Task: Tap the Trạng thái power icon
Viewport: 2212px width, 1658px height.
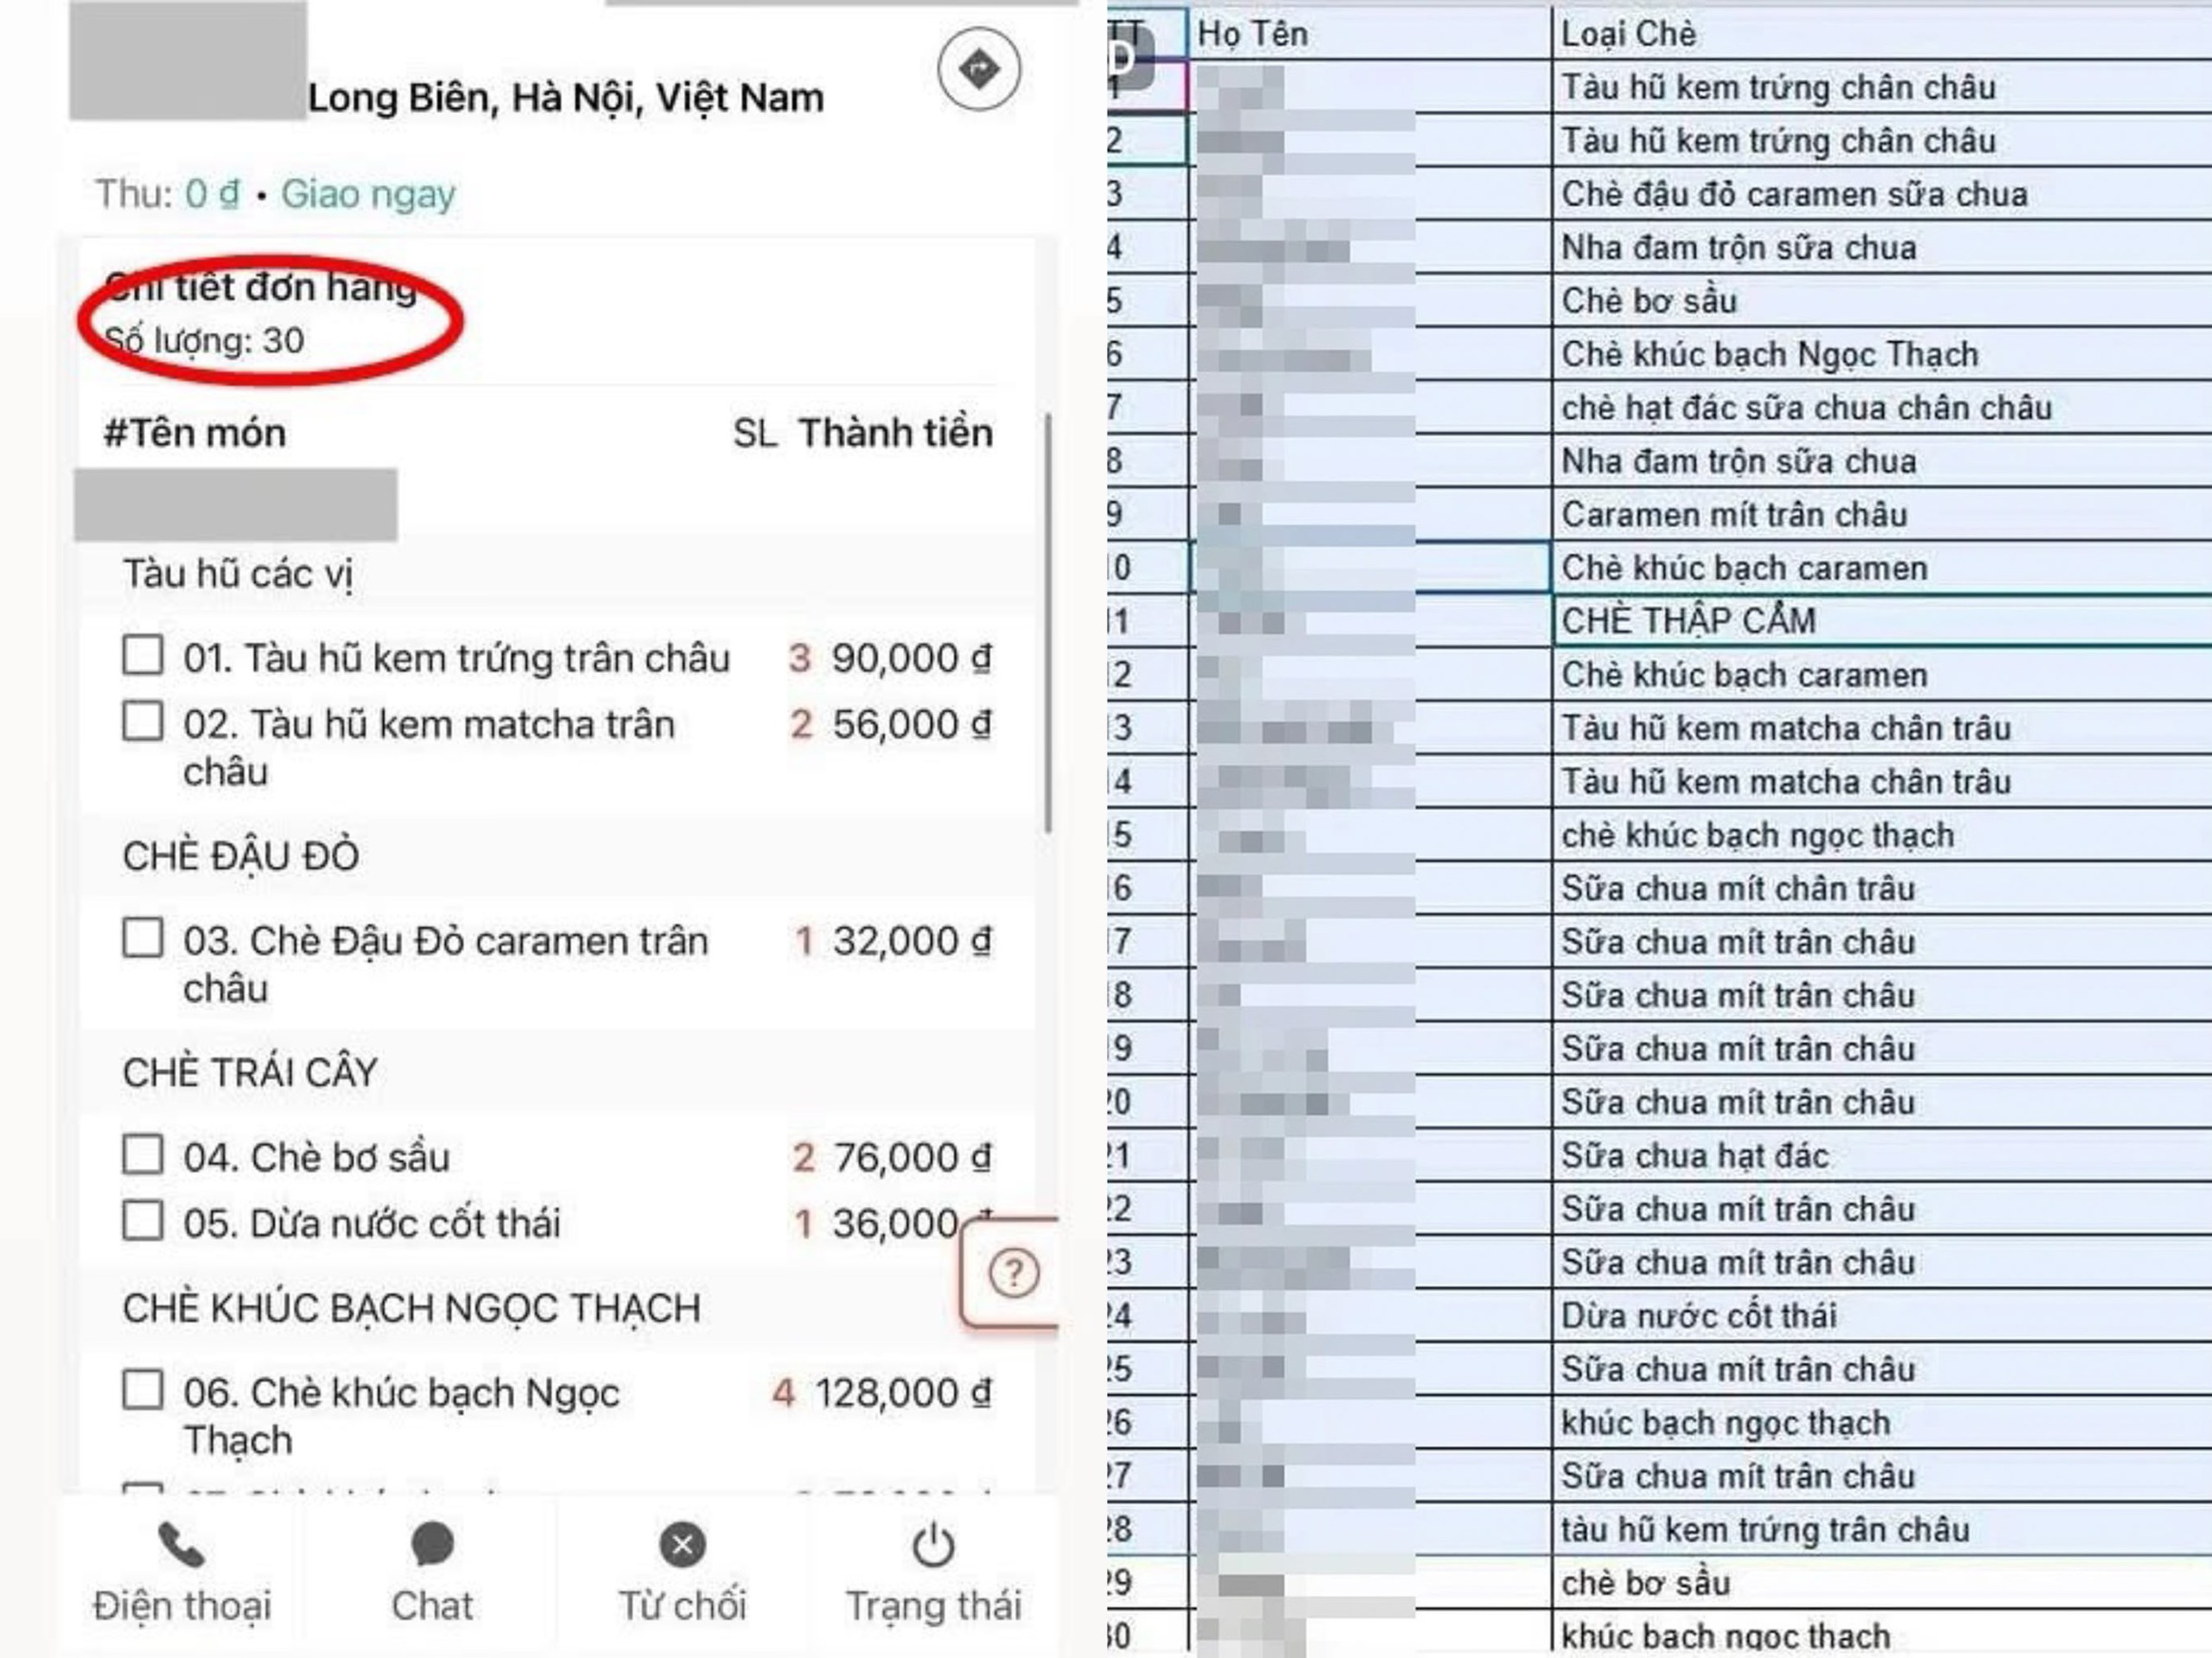Action: (x=933, y=1545)
